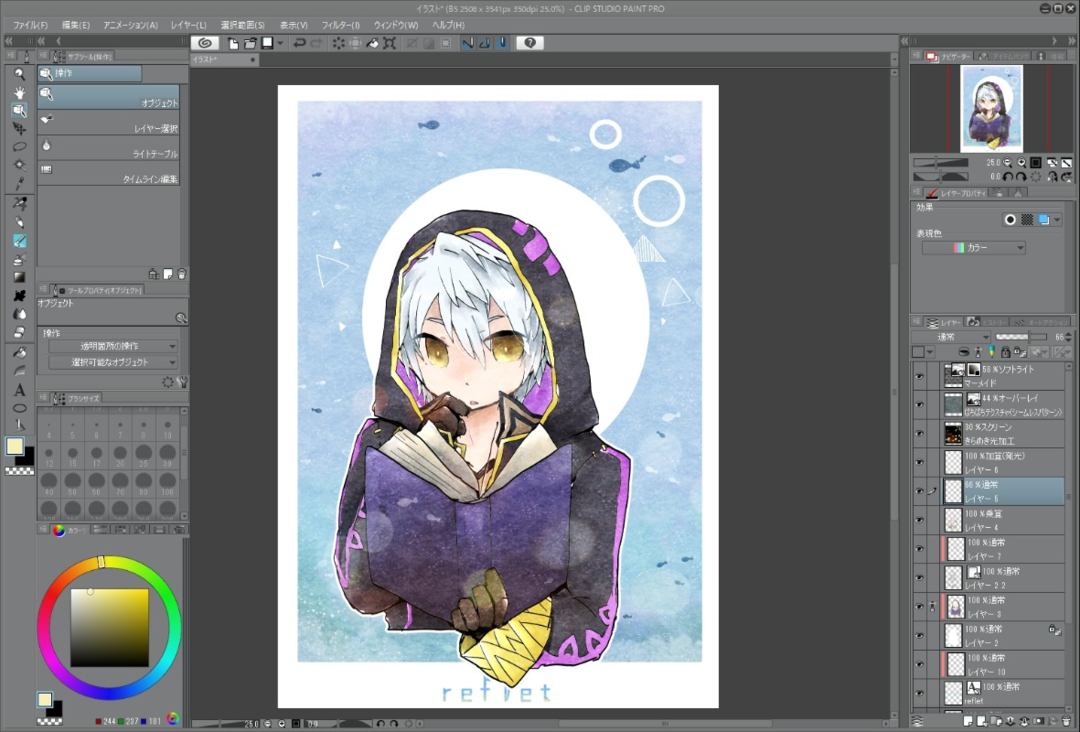Click the Undo arrow in the toolbar
1080x732 pixels.
point(297,43)
